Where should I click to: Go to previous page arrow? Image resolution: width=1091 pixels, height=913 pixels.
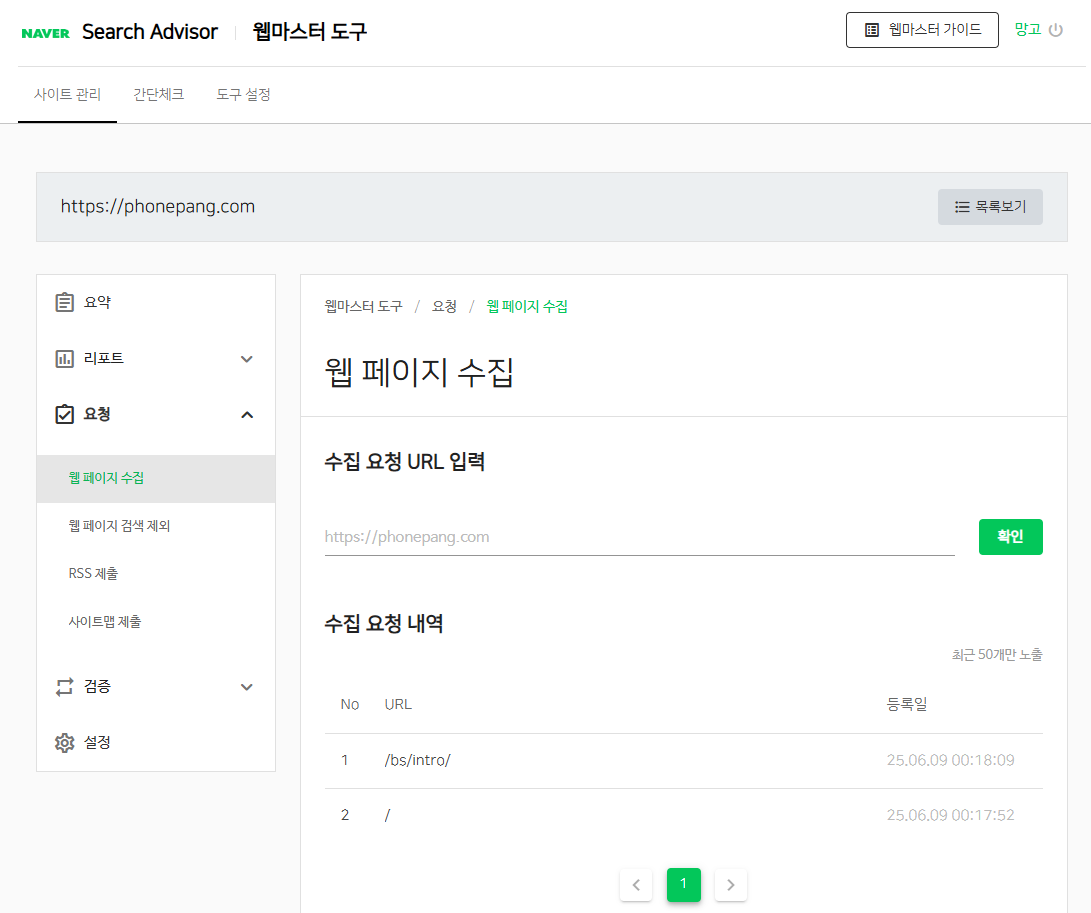click(636, 885)
